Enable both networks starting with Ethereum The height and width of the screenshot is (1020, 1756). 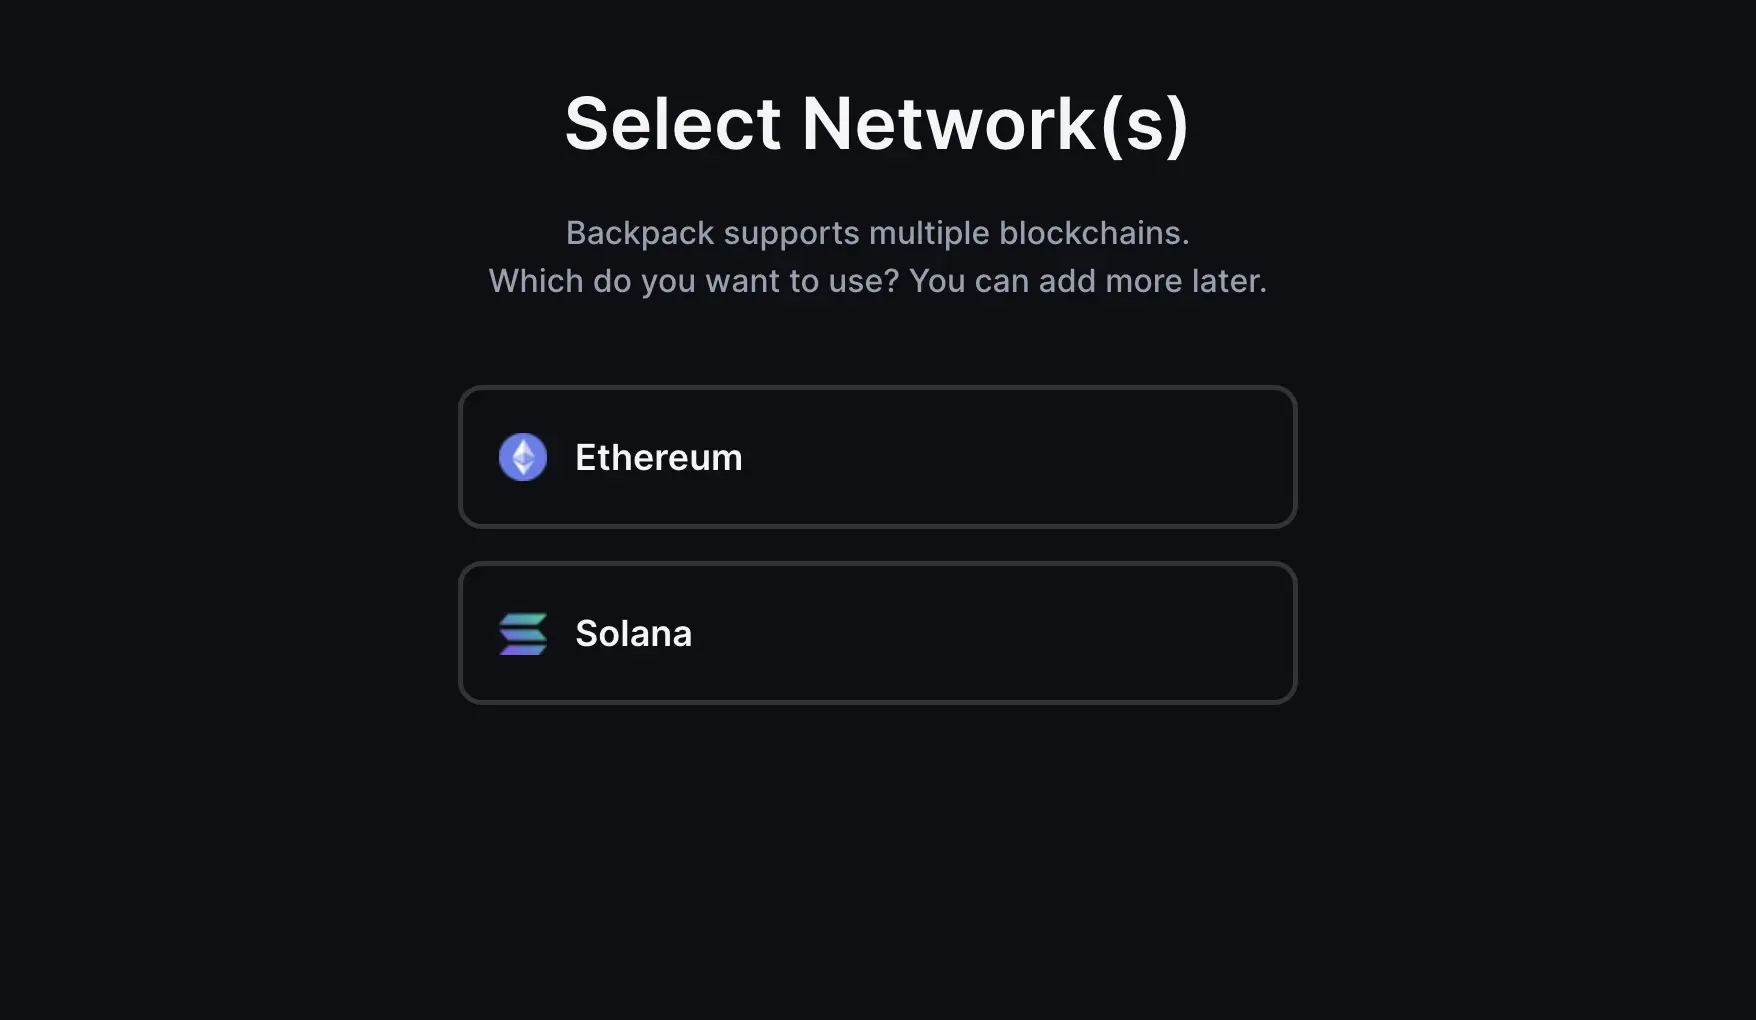click(x=877, y=456)
